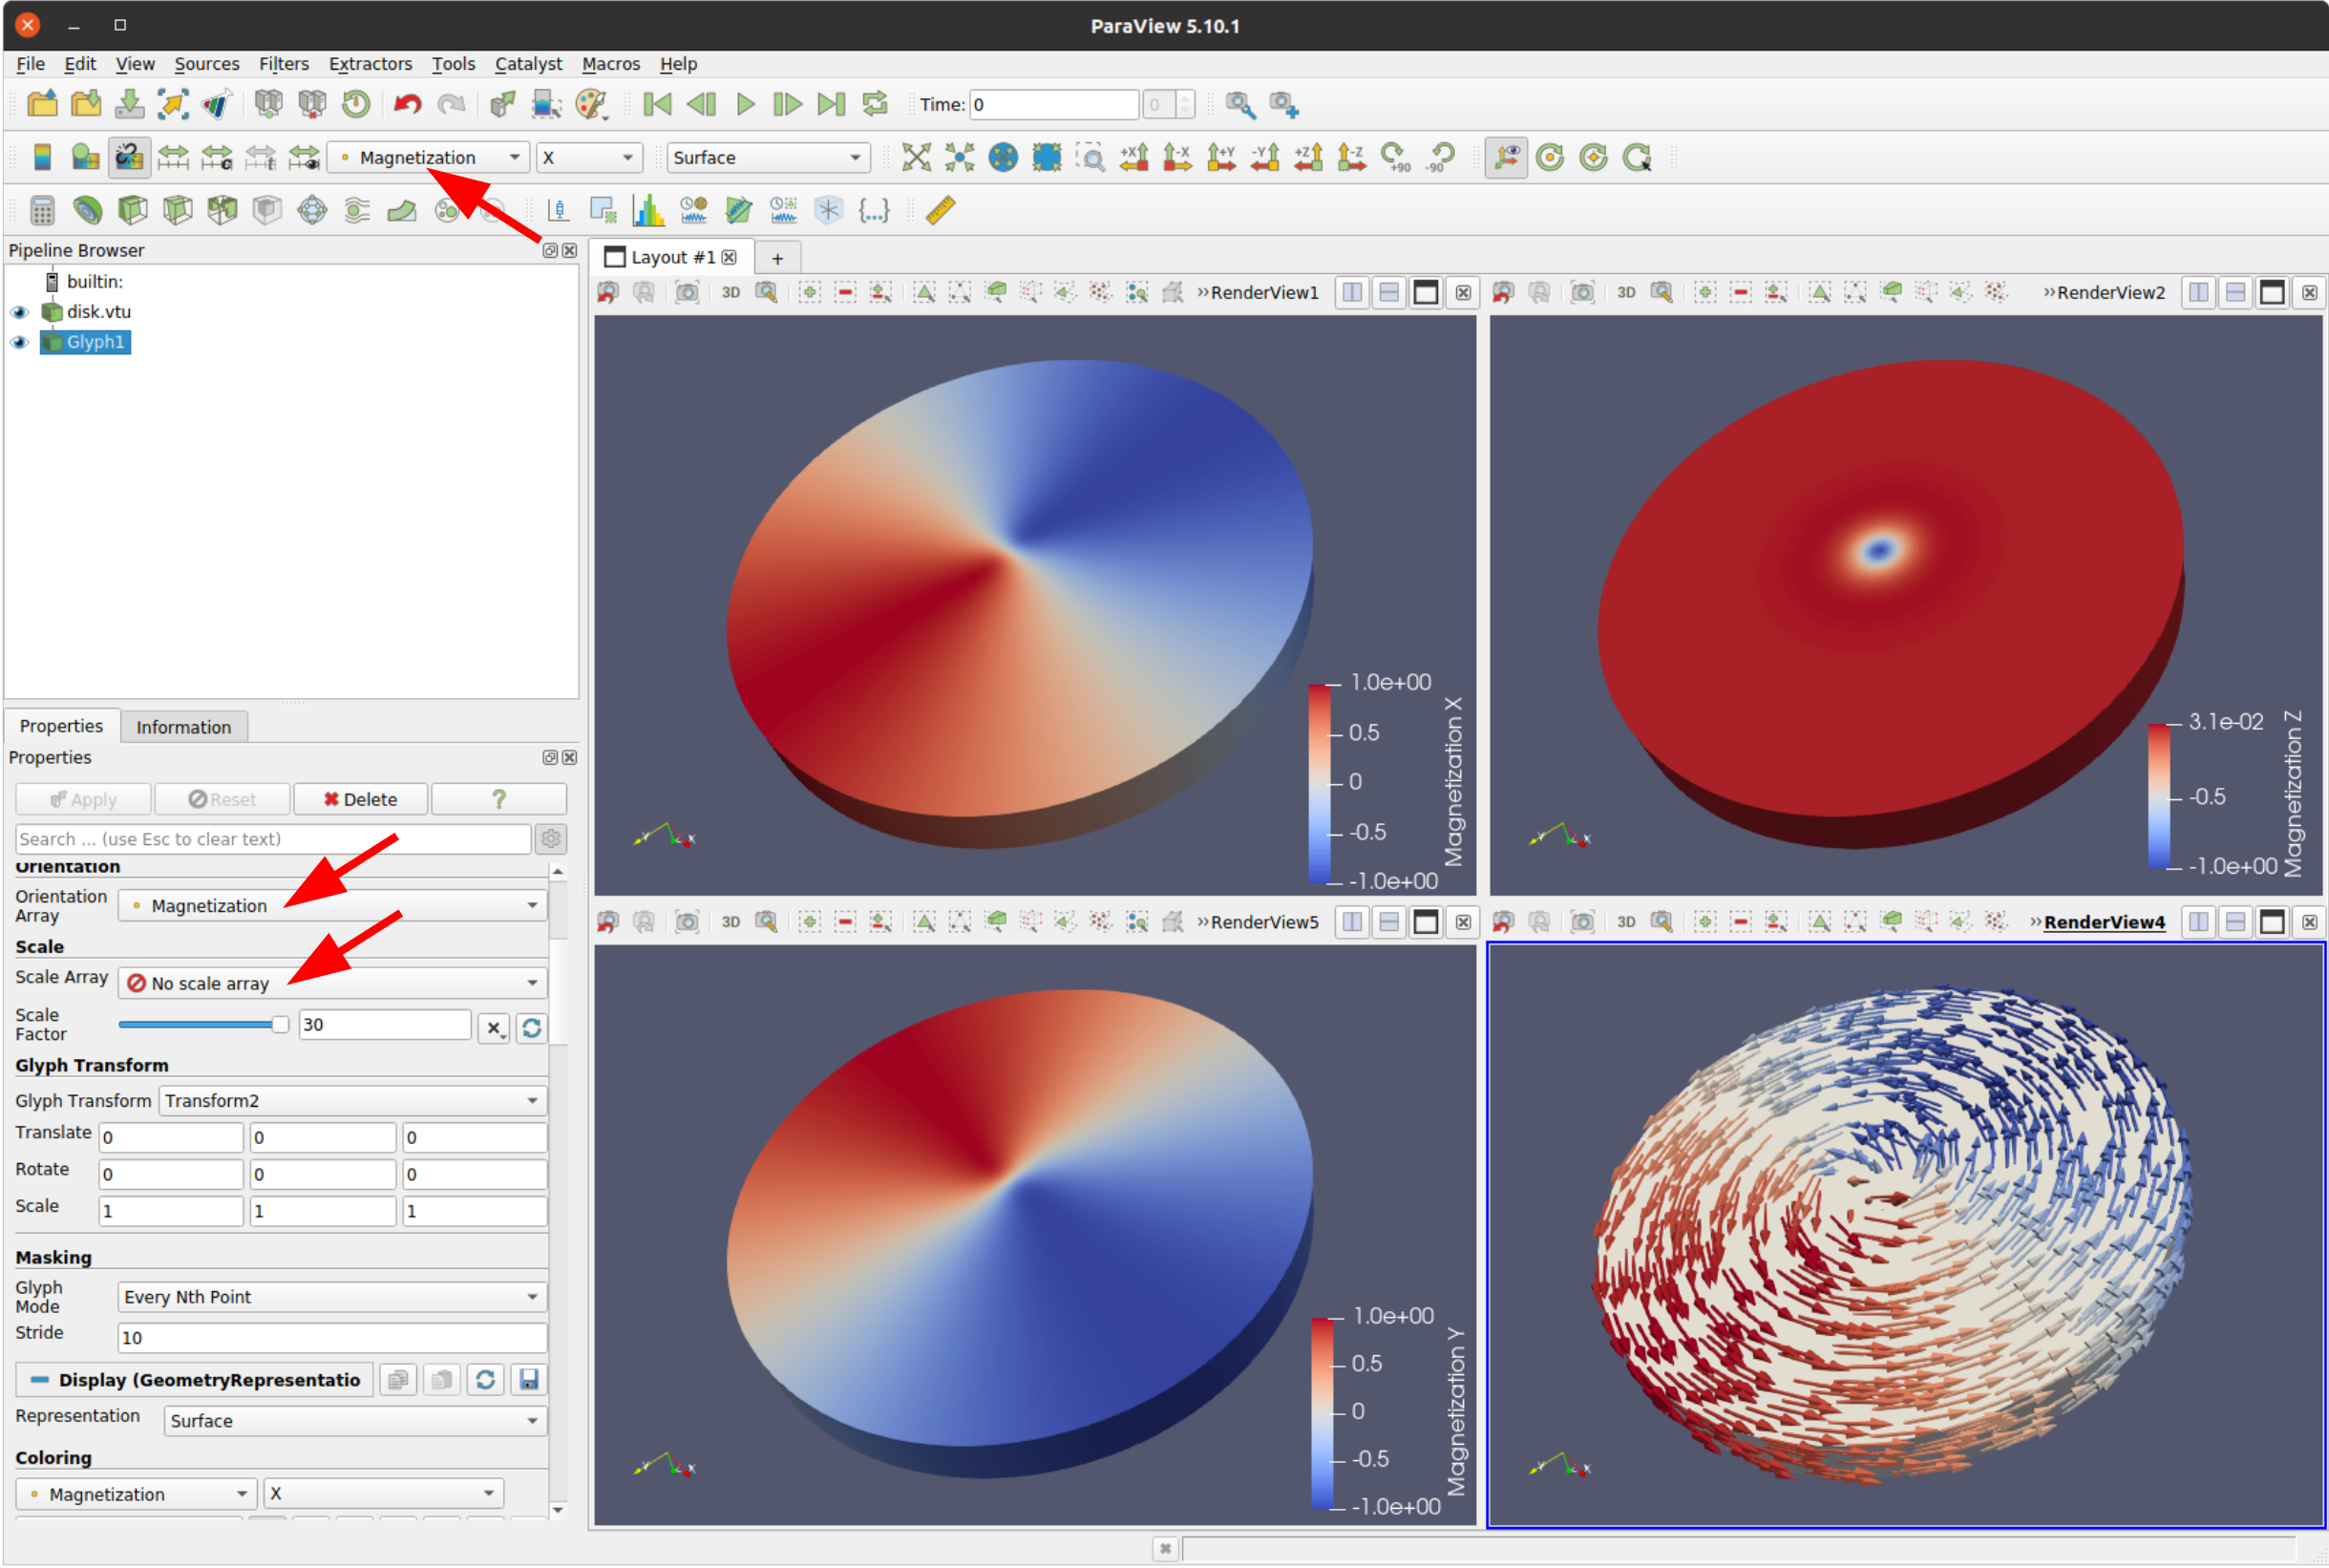Click the Reset button
Image resolution: width=2329 pixels, height=1568 pixels.
pyautogui.click(x=222, y=799)
